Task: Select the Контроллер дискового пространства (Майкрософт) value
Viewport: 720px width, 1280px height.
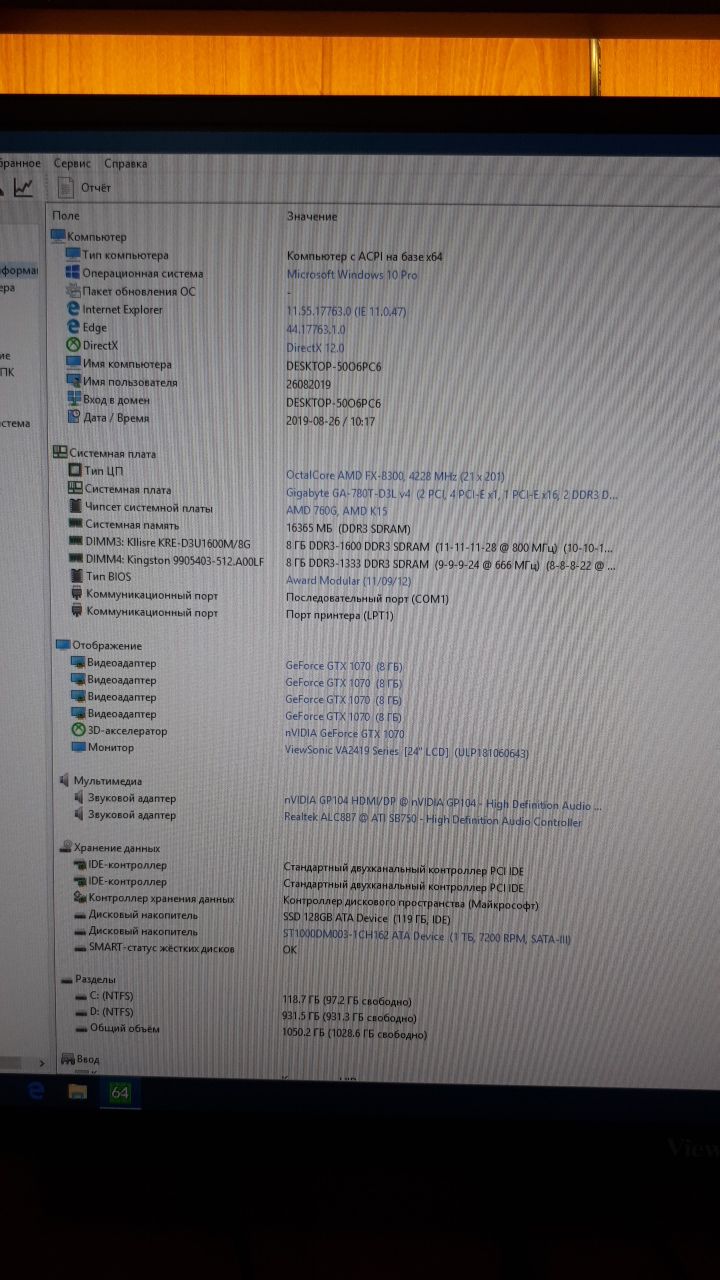Action: [411, 904]
